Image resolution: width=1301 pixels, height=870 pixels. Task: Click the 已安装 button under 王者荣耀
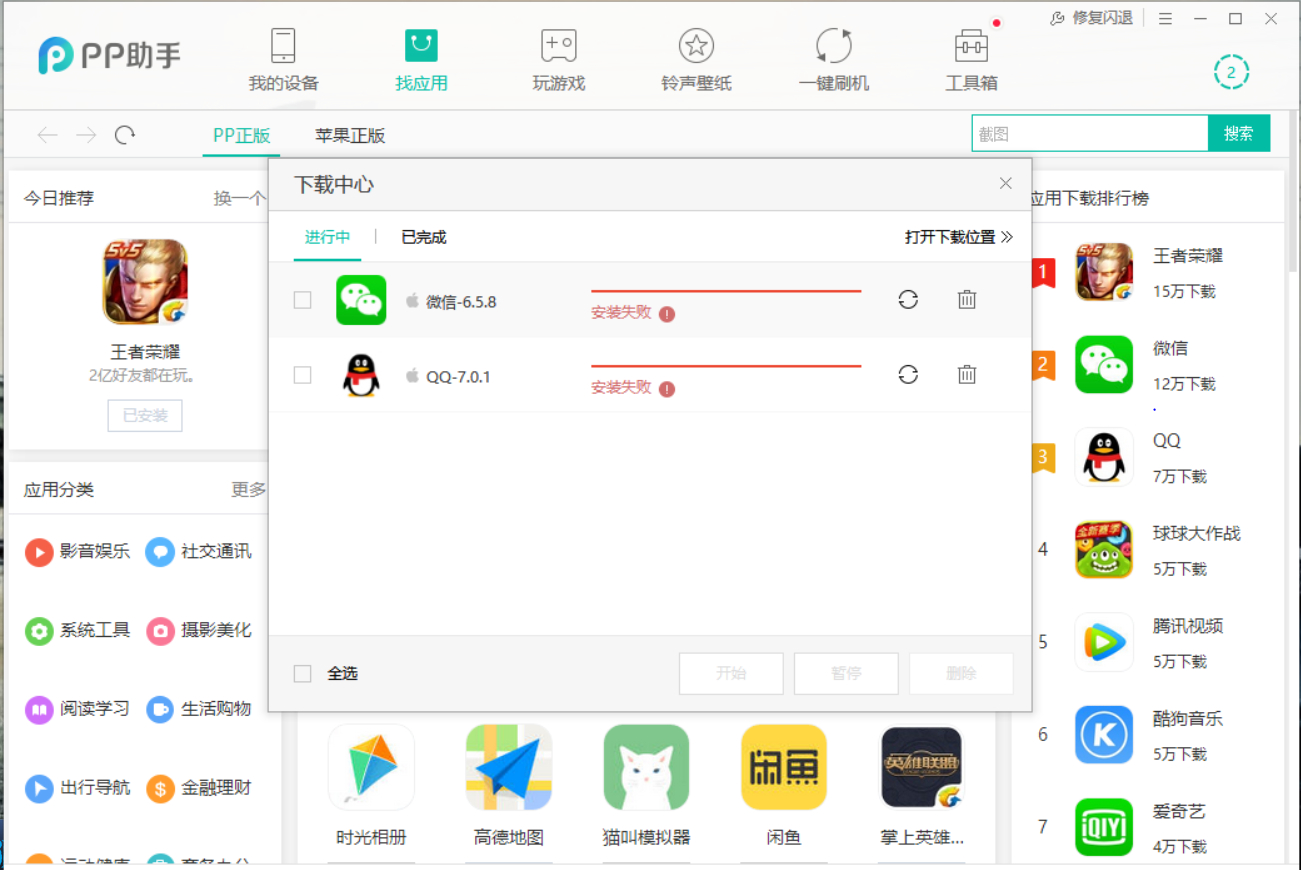coord(145,416)
